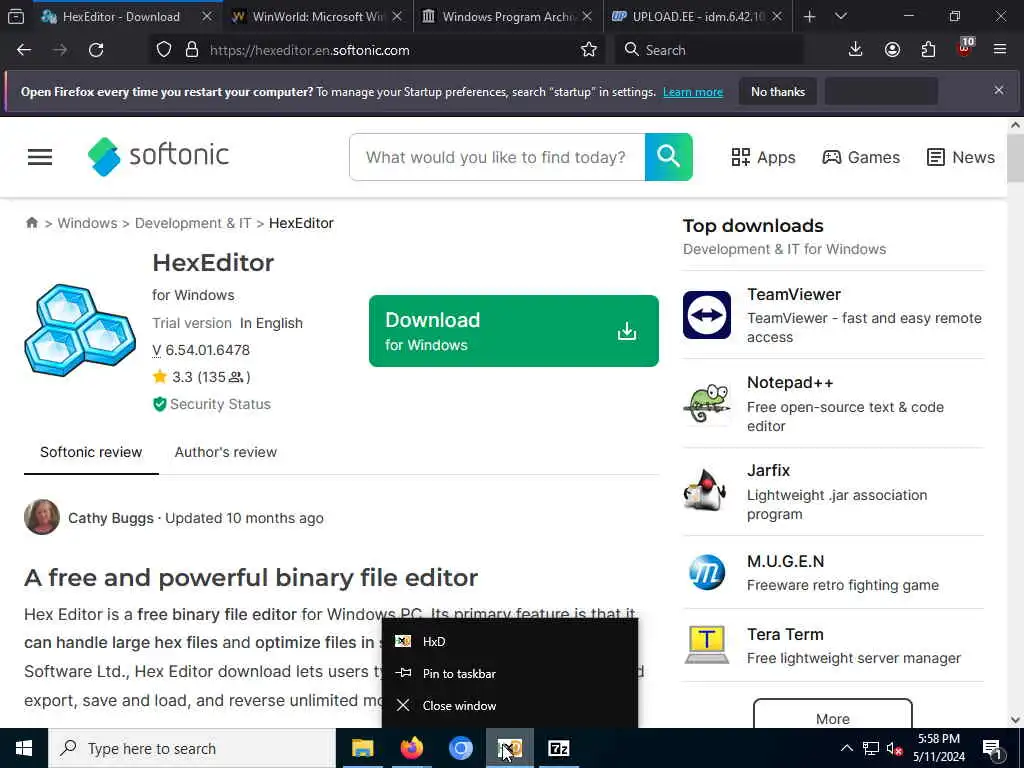Click the Development & IT breadcrumb
This screenshot has height=768, width=1024.
pos(193,223)
